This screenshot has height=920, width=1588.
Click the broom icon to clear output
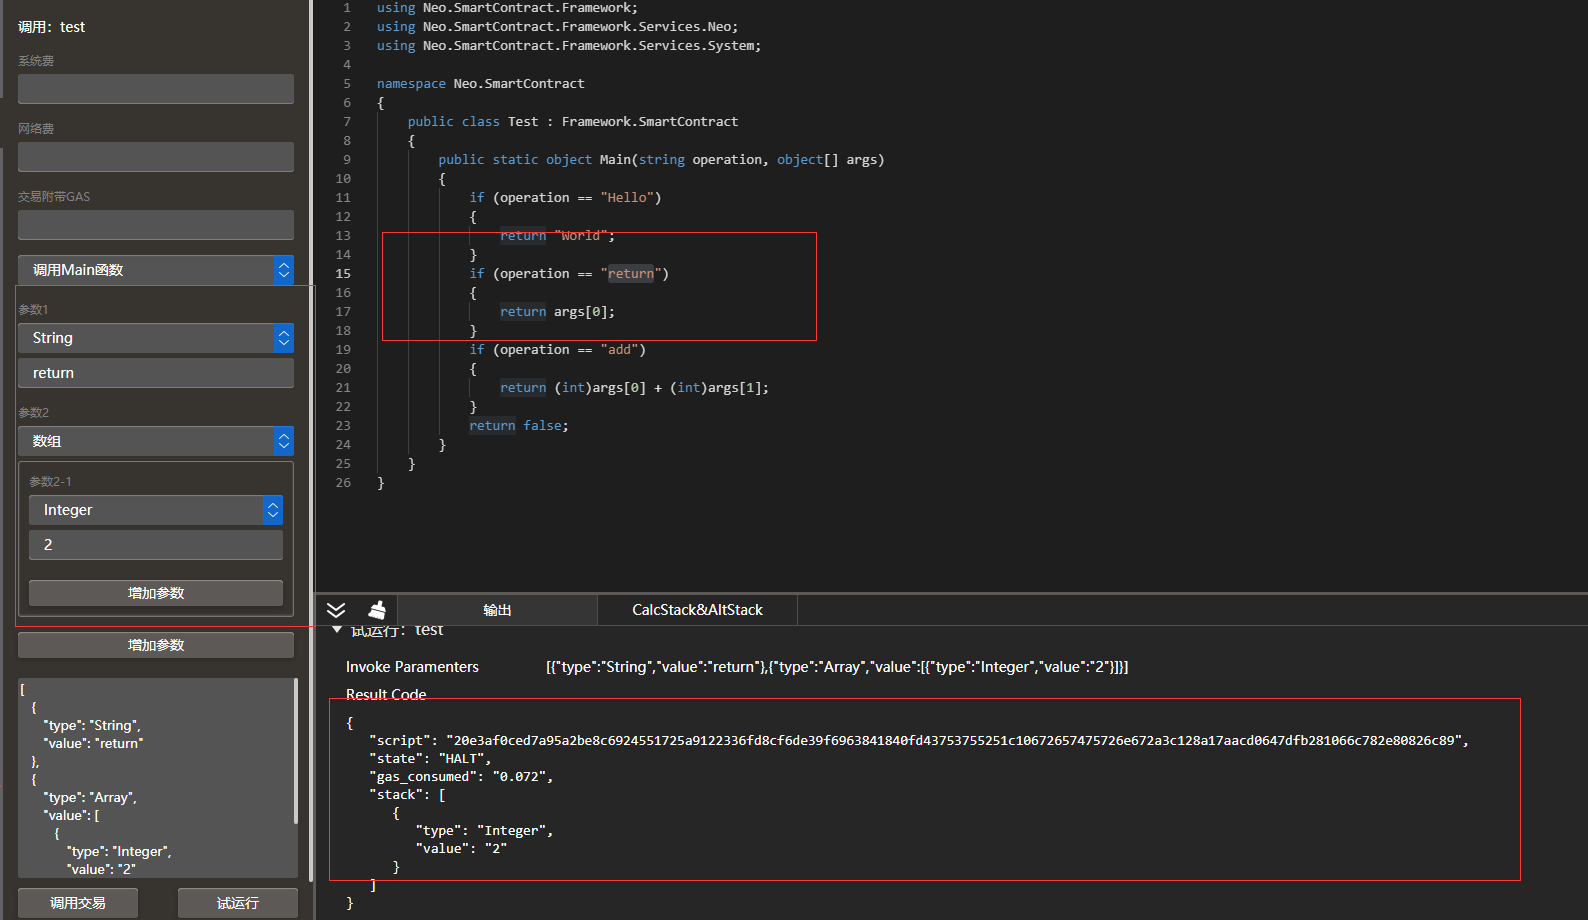(x=377, y=610)
